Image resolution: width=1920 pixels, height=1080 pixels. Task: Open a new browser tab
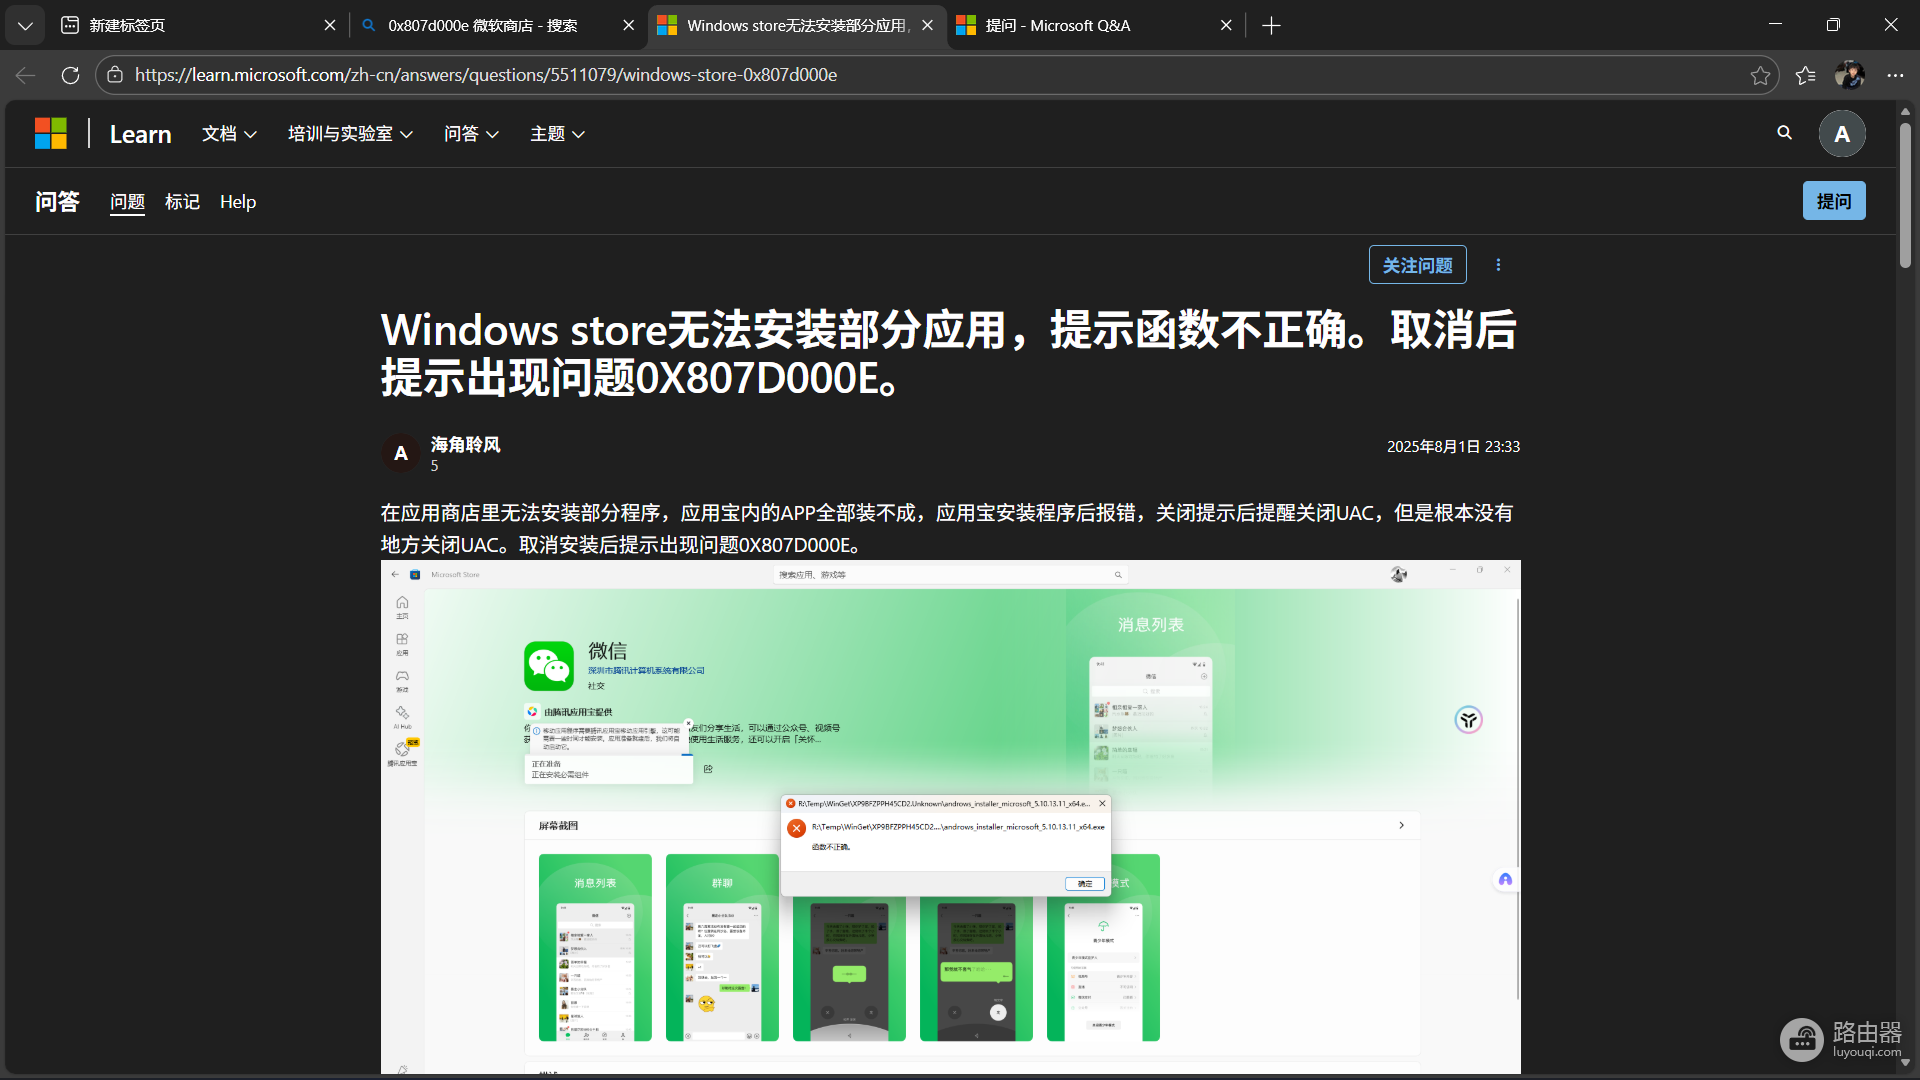[1271, 25]
